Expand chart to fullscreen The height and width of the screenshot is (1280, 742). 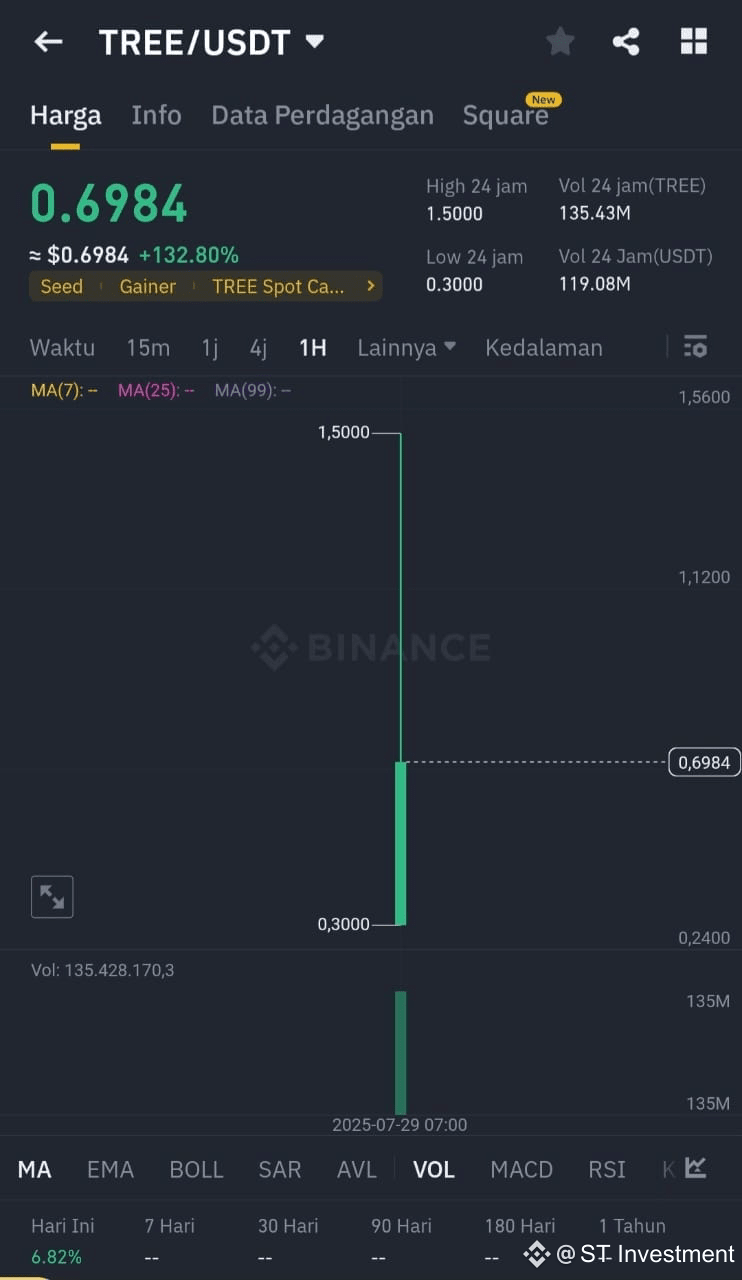pos(52,897)
